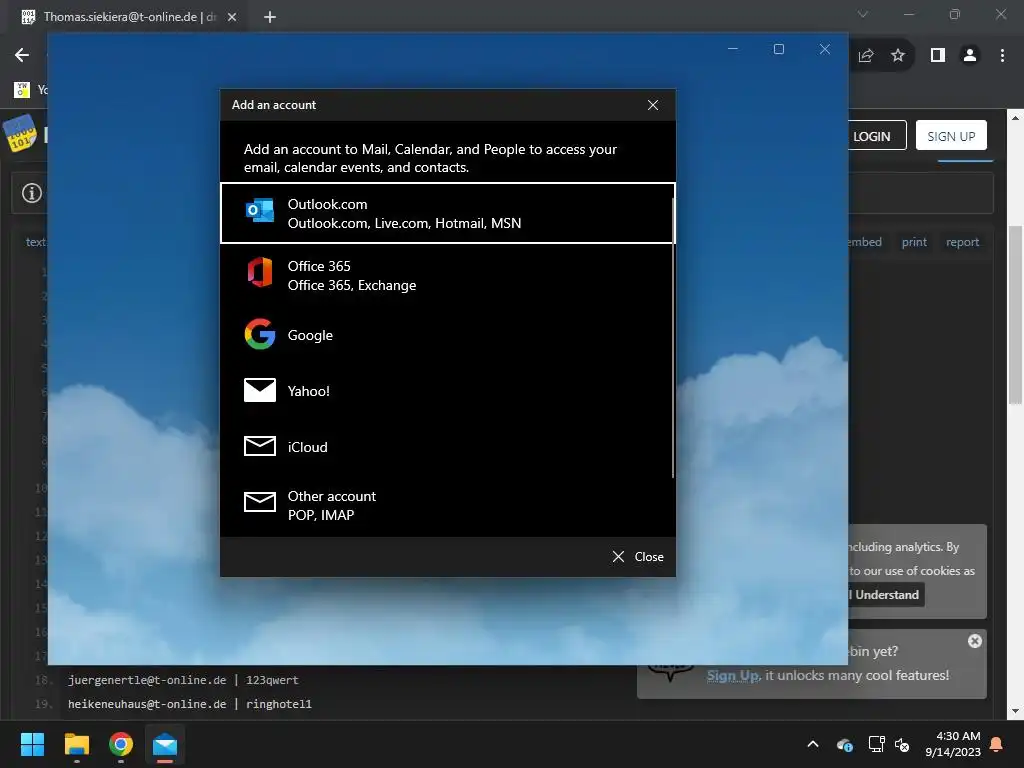Screen dimensions: 1024x768
Task: Open the print link in Chrome
Action: [x=914, y=242]
